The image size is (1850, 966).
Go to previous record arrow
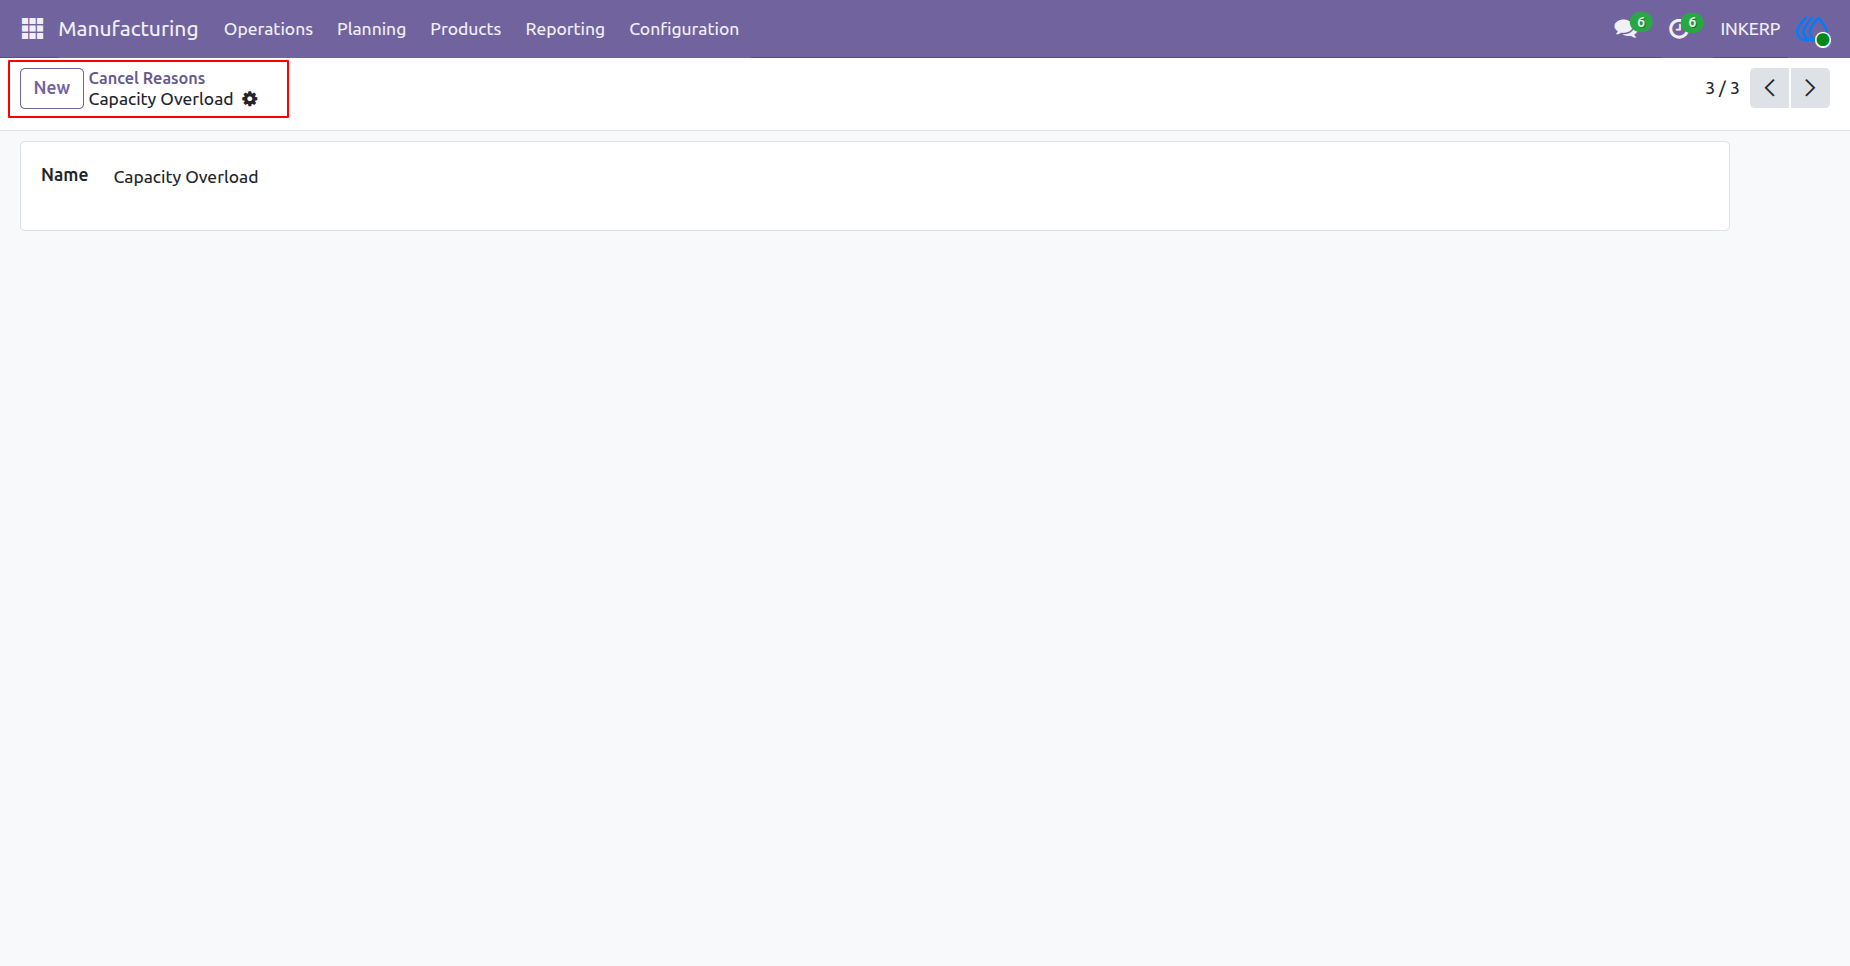click(1769, 88)
